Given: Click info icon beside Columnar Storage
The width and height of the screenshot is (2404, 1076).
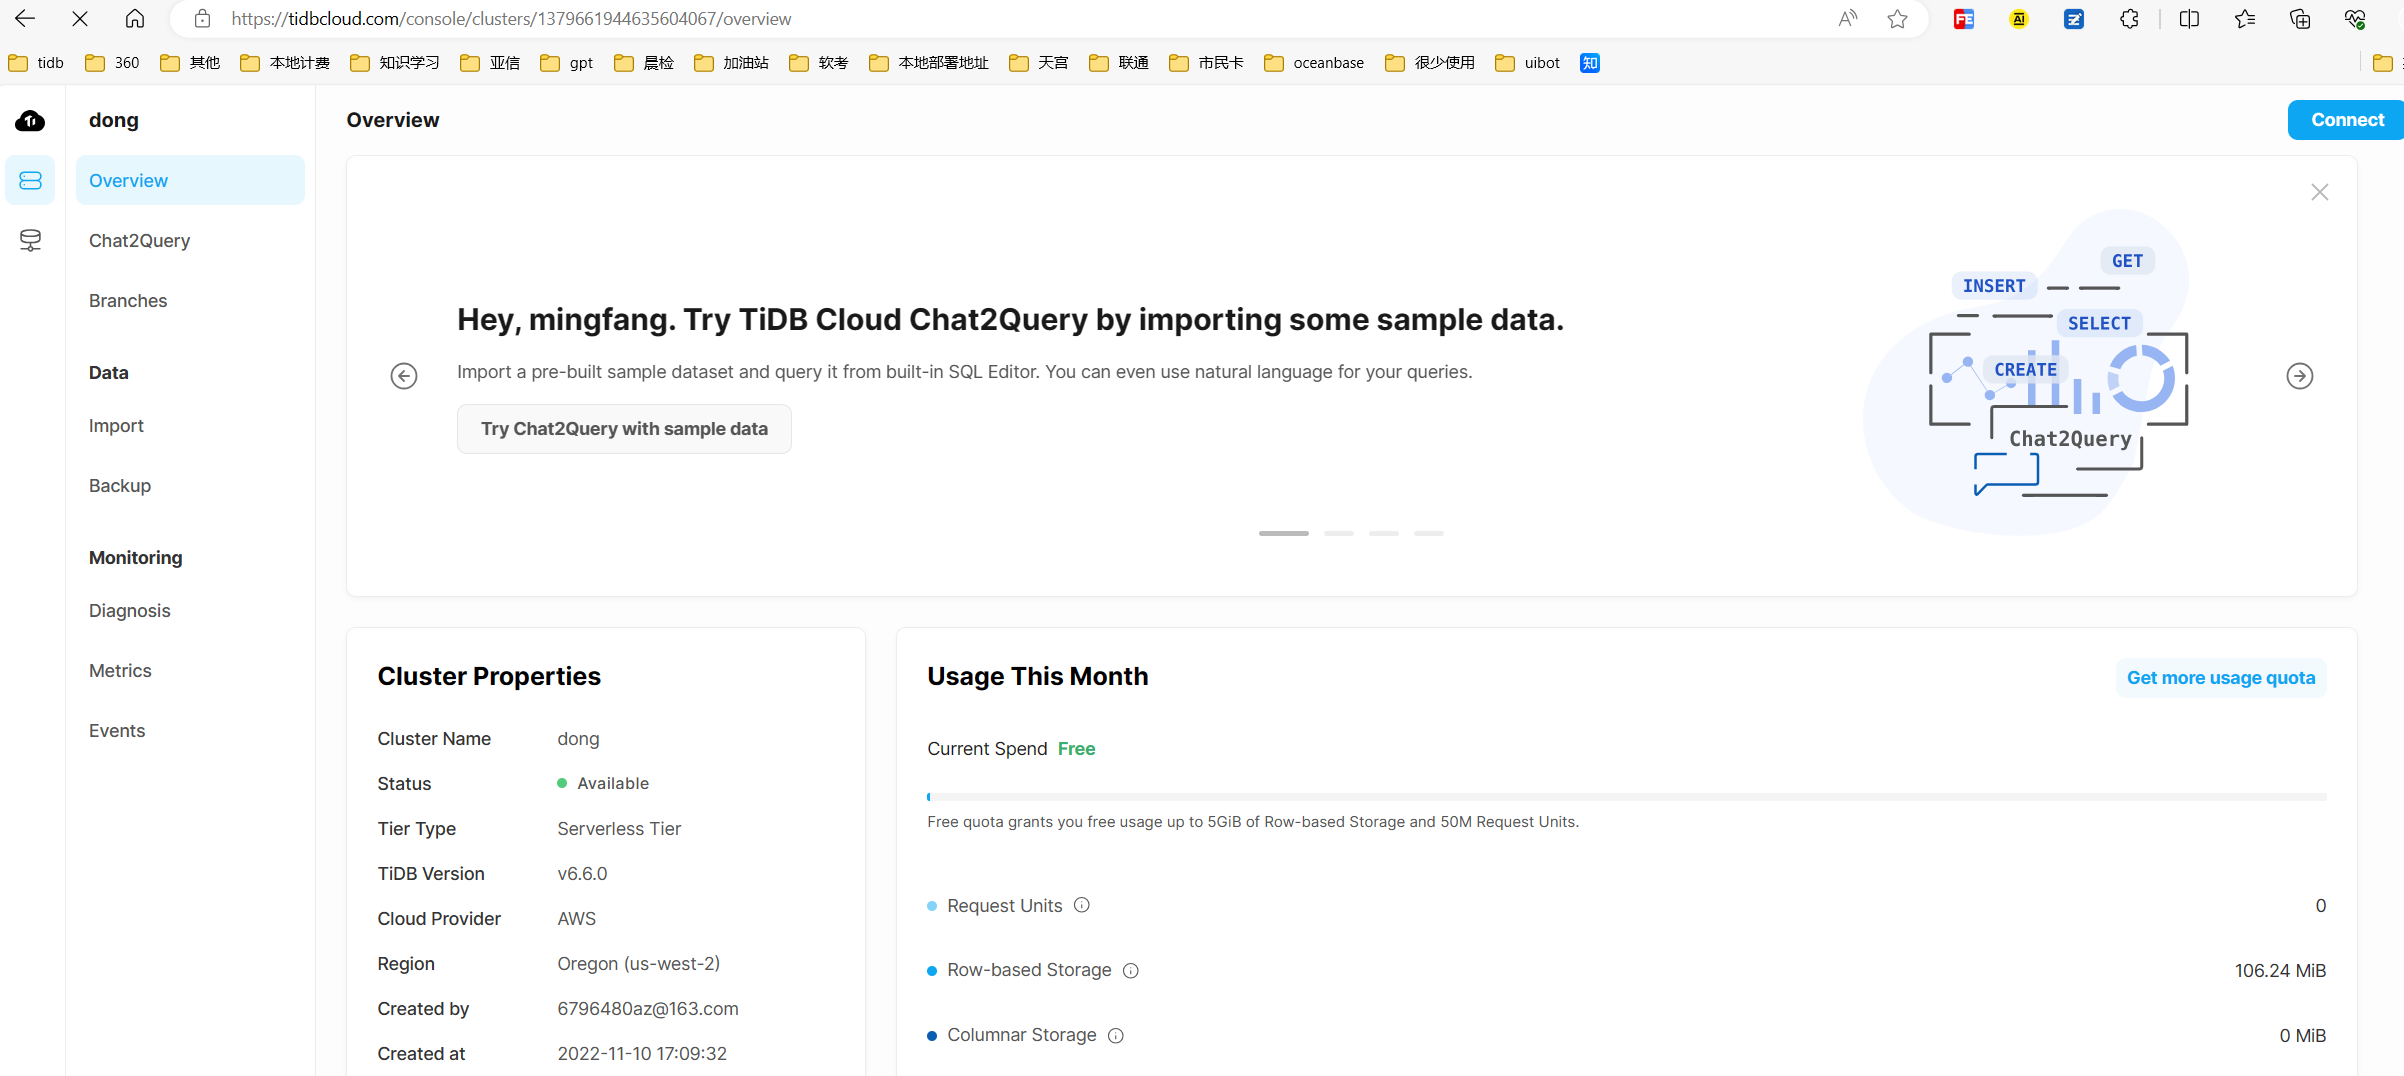Looking at the screenshot, I should click(1115, 1035).
